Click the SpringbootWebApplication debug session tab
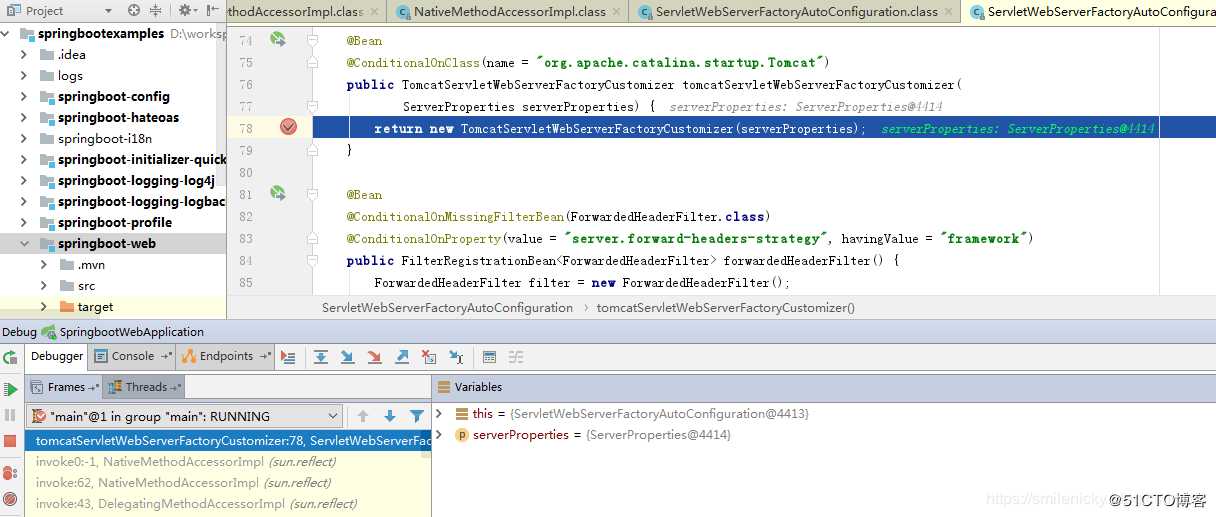 122,331
